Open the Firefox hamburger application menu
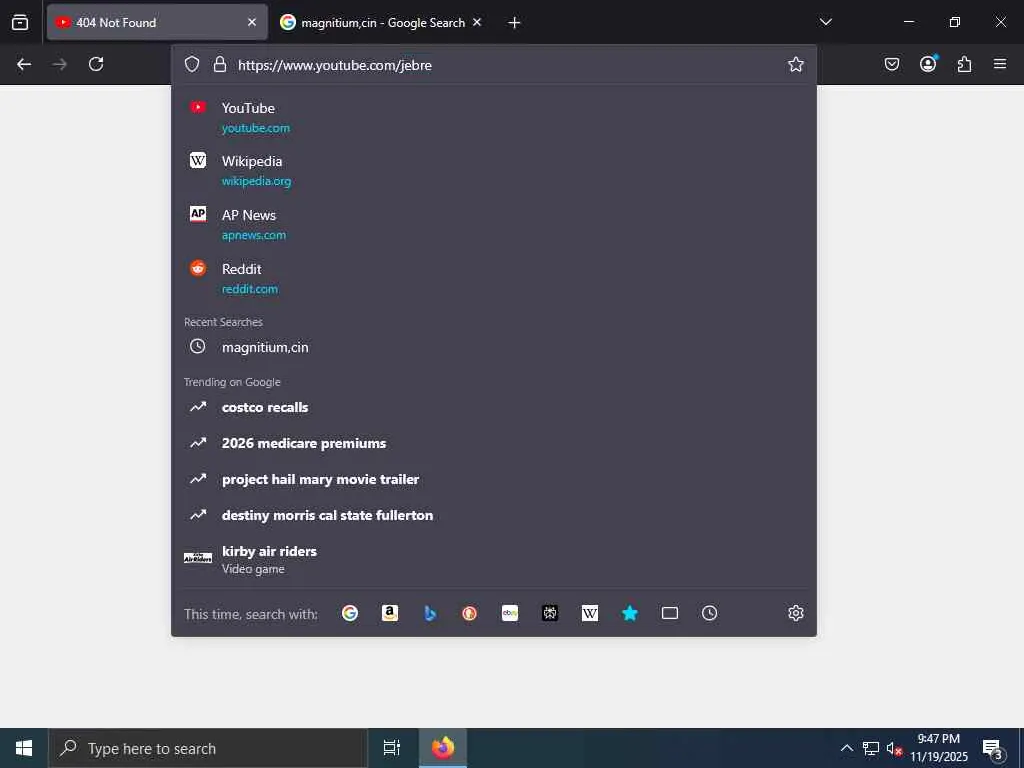The width and height of the screenshot is (1024, 768). tap(1000, 64)
